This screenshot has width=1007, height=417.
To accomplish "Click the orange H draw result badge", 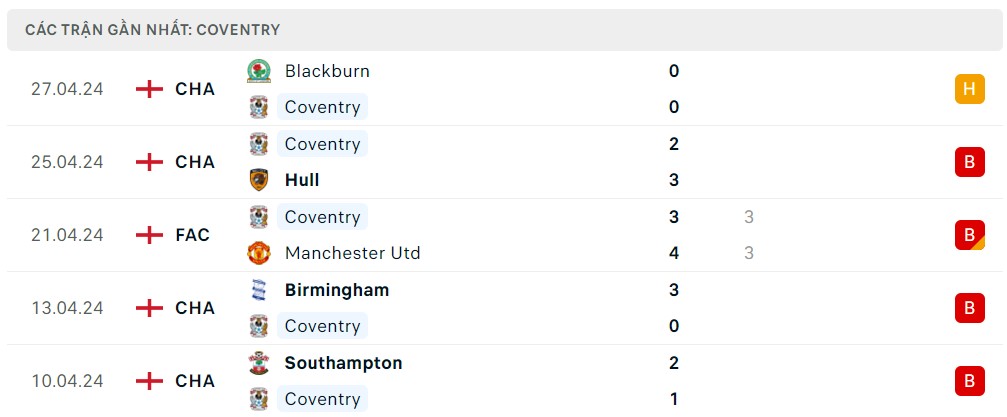I will [968, 89].
